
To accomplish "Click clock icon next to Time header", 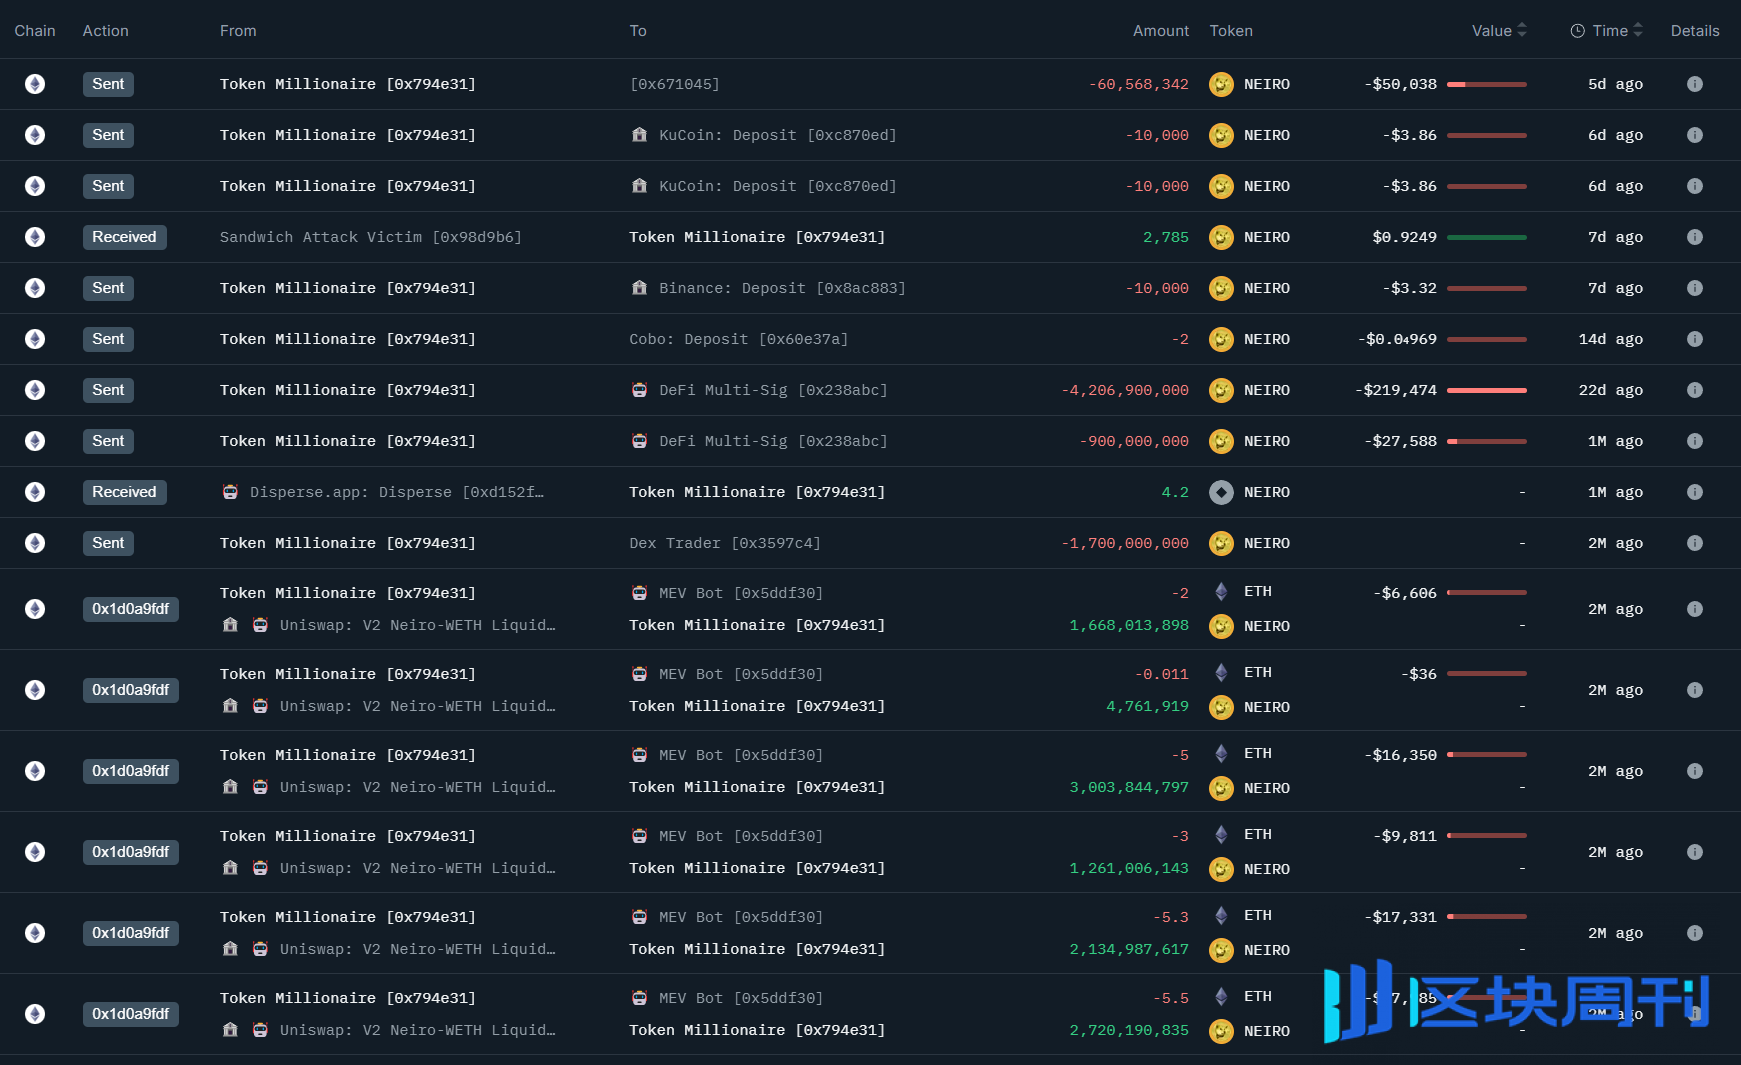I will coord(1577,31).
